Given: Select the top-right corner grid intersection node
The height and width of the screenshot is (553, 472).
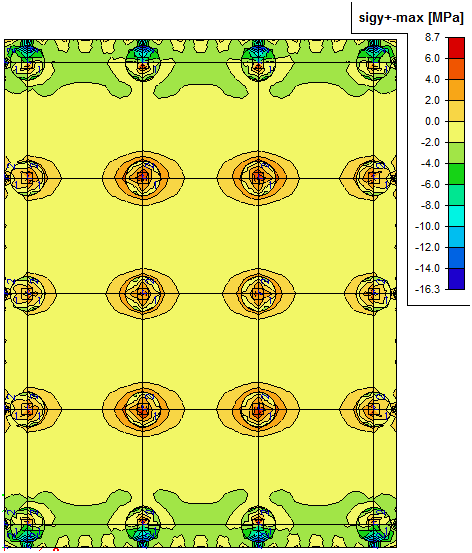Looking at the screenshot, I should (x=374, y=63).
